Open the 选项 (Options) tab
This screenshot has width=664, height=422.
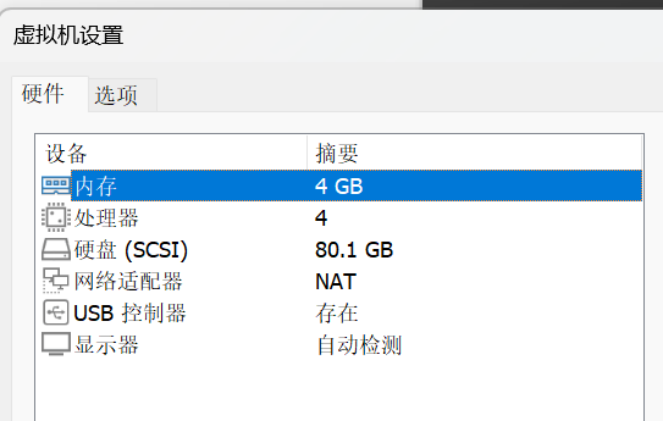[116, 96]
